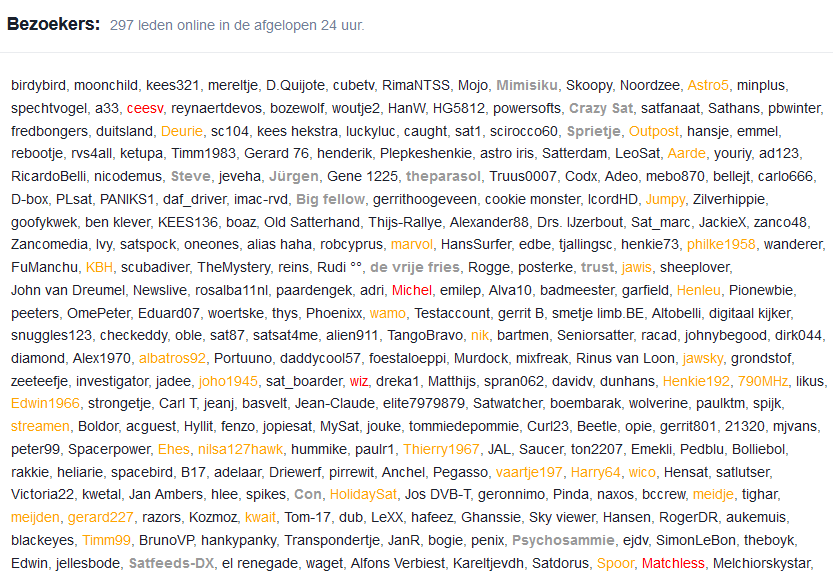Click the grey username Steve
This screenshot has width=833, height=572.
190,176
